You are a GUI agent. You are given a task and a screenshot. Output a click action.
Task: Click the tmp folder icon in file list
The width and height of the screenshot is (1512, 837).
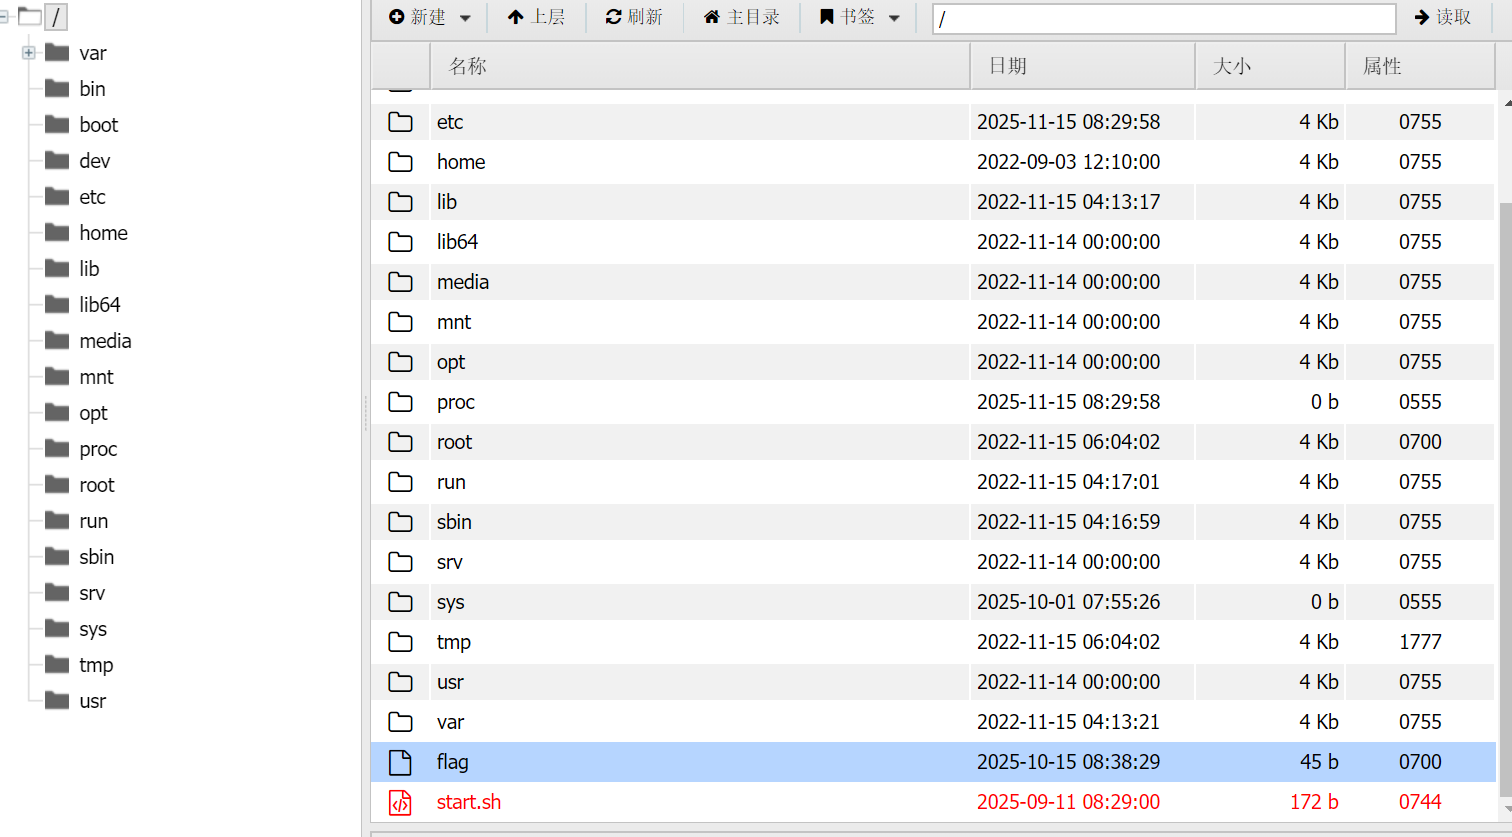click(x=400, y=642)
